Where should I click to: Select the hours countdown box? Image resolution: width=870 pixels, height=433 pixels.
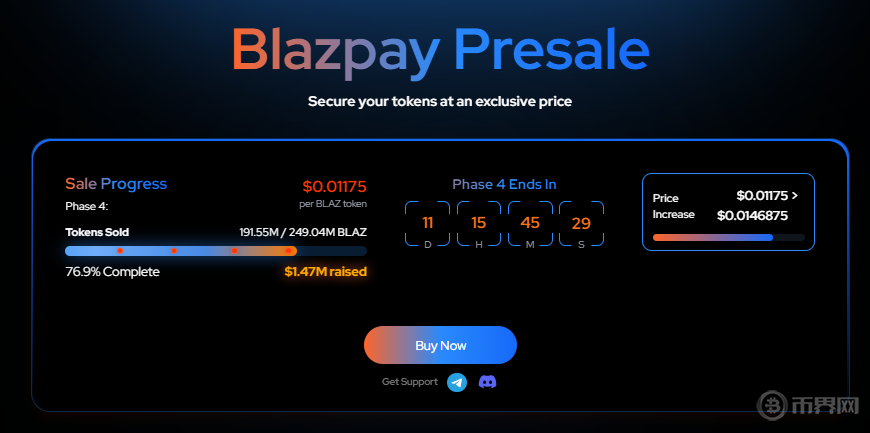[x=479, y=226]
